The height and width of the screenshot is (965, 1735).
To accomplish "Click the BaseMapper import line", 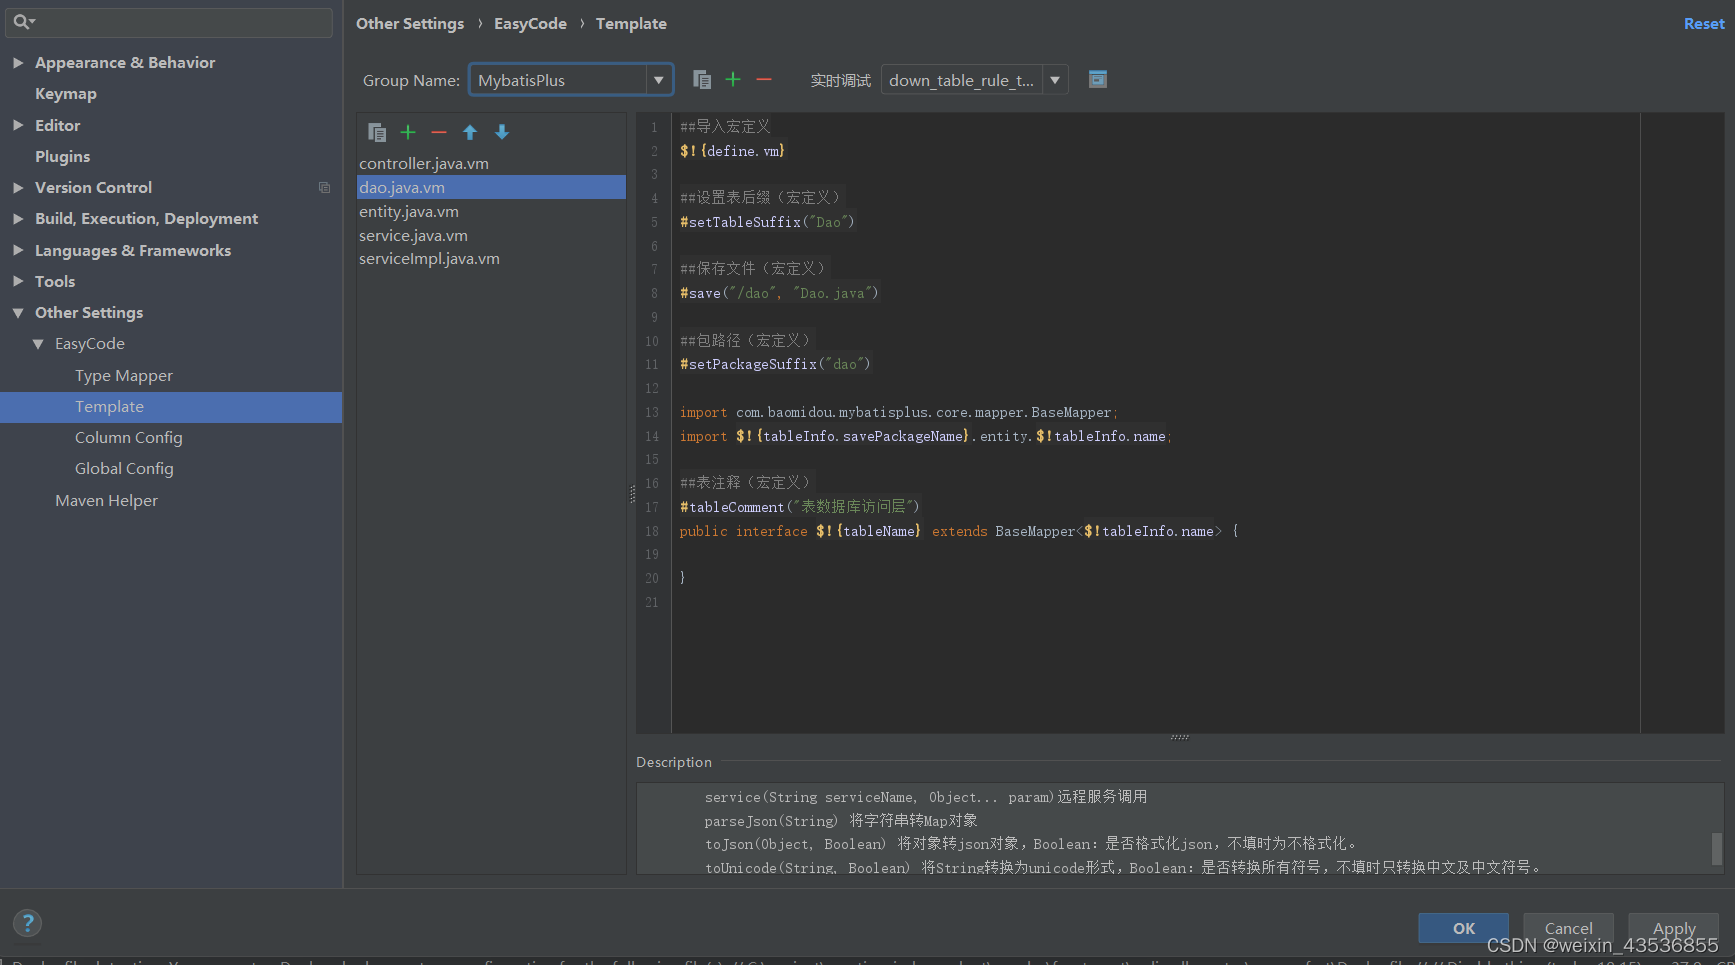I will tap(898, 412).
